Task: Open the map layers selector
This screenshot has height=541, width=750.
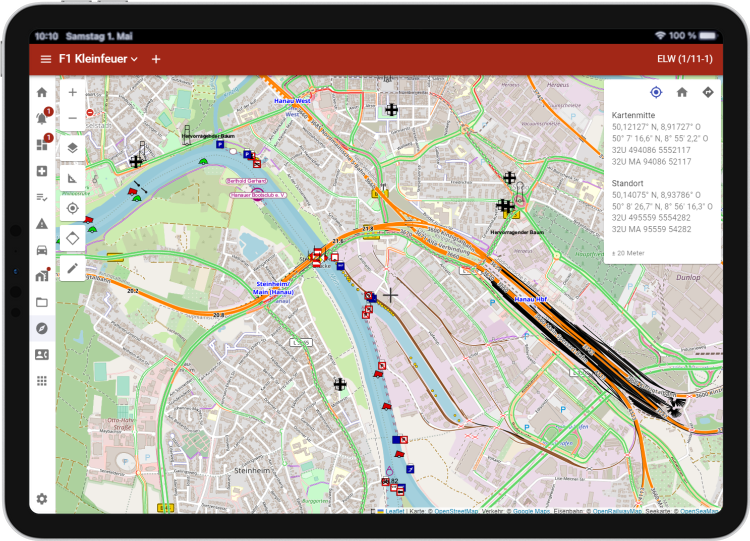Action: point(72,148)
